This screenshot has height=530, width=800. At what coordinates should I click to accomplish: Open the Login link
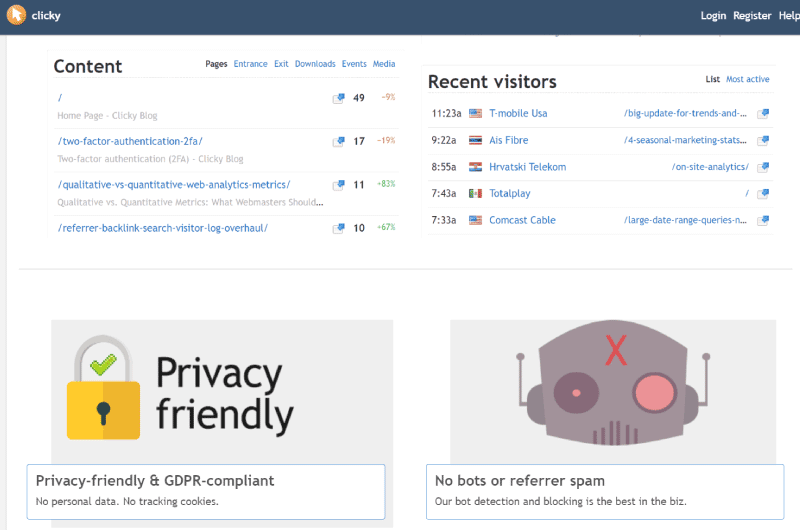(x=713, y=16)
